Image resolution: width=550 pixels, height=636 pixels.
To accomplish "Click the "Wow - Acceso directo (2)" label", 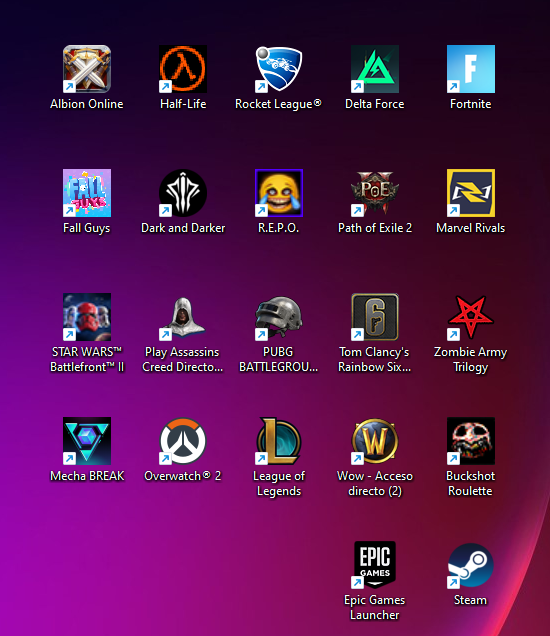I will pyautogui.click(x=375, y=484).
